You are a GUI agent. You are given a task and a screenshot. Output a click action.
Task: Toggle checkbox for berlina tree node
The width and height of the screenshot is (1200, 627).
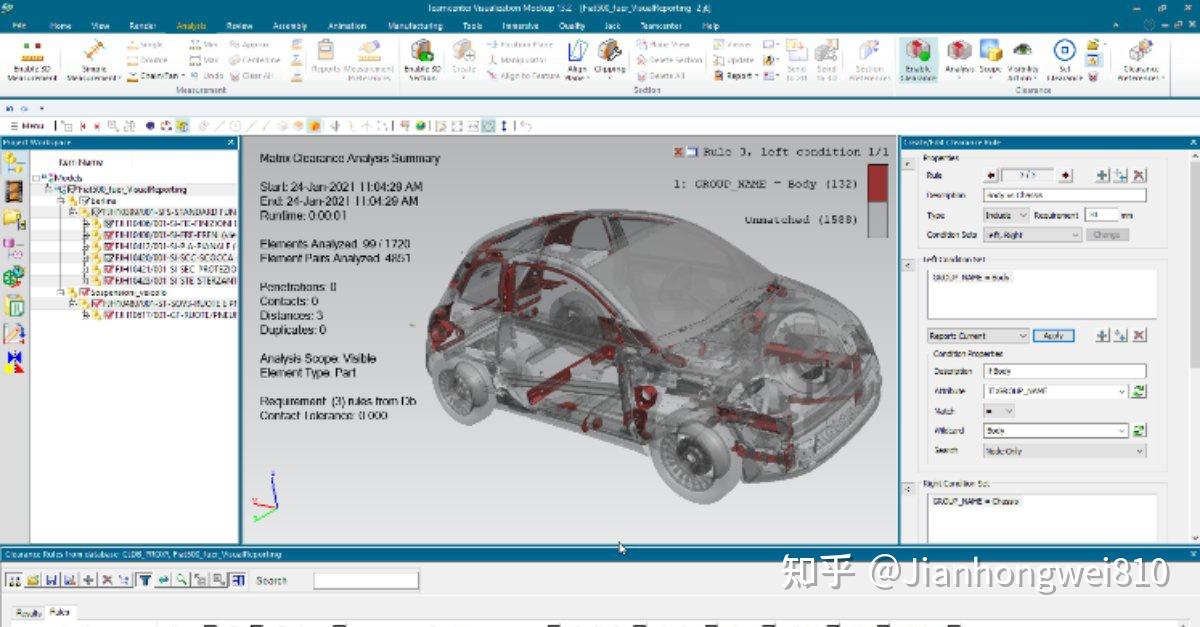84,200
